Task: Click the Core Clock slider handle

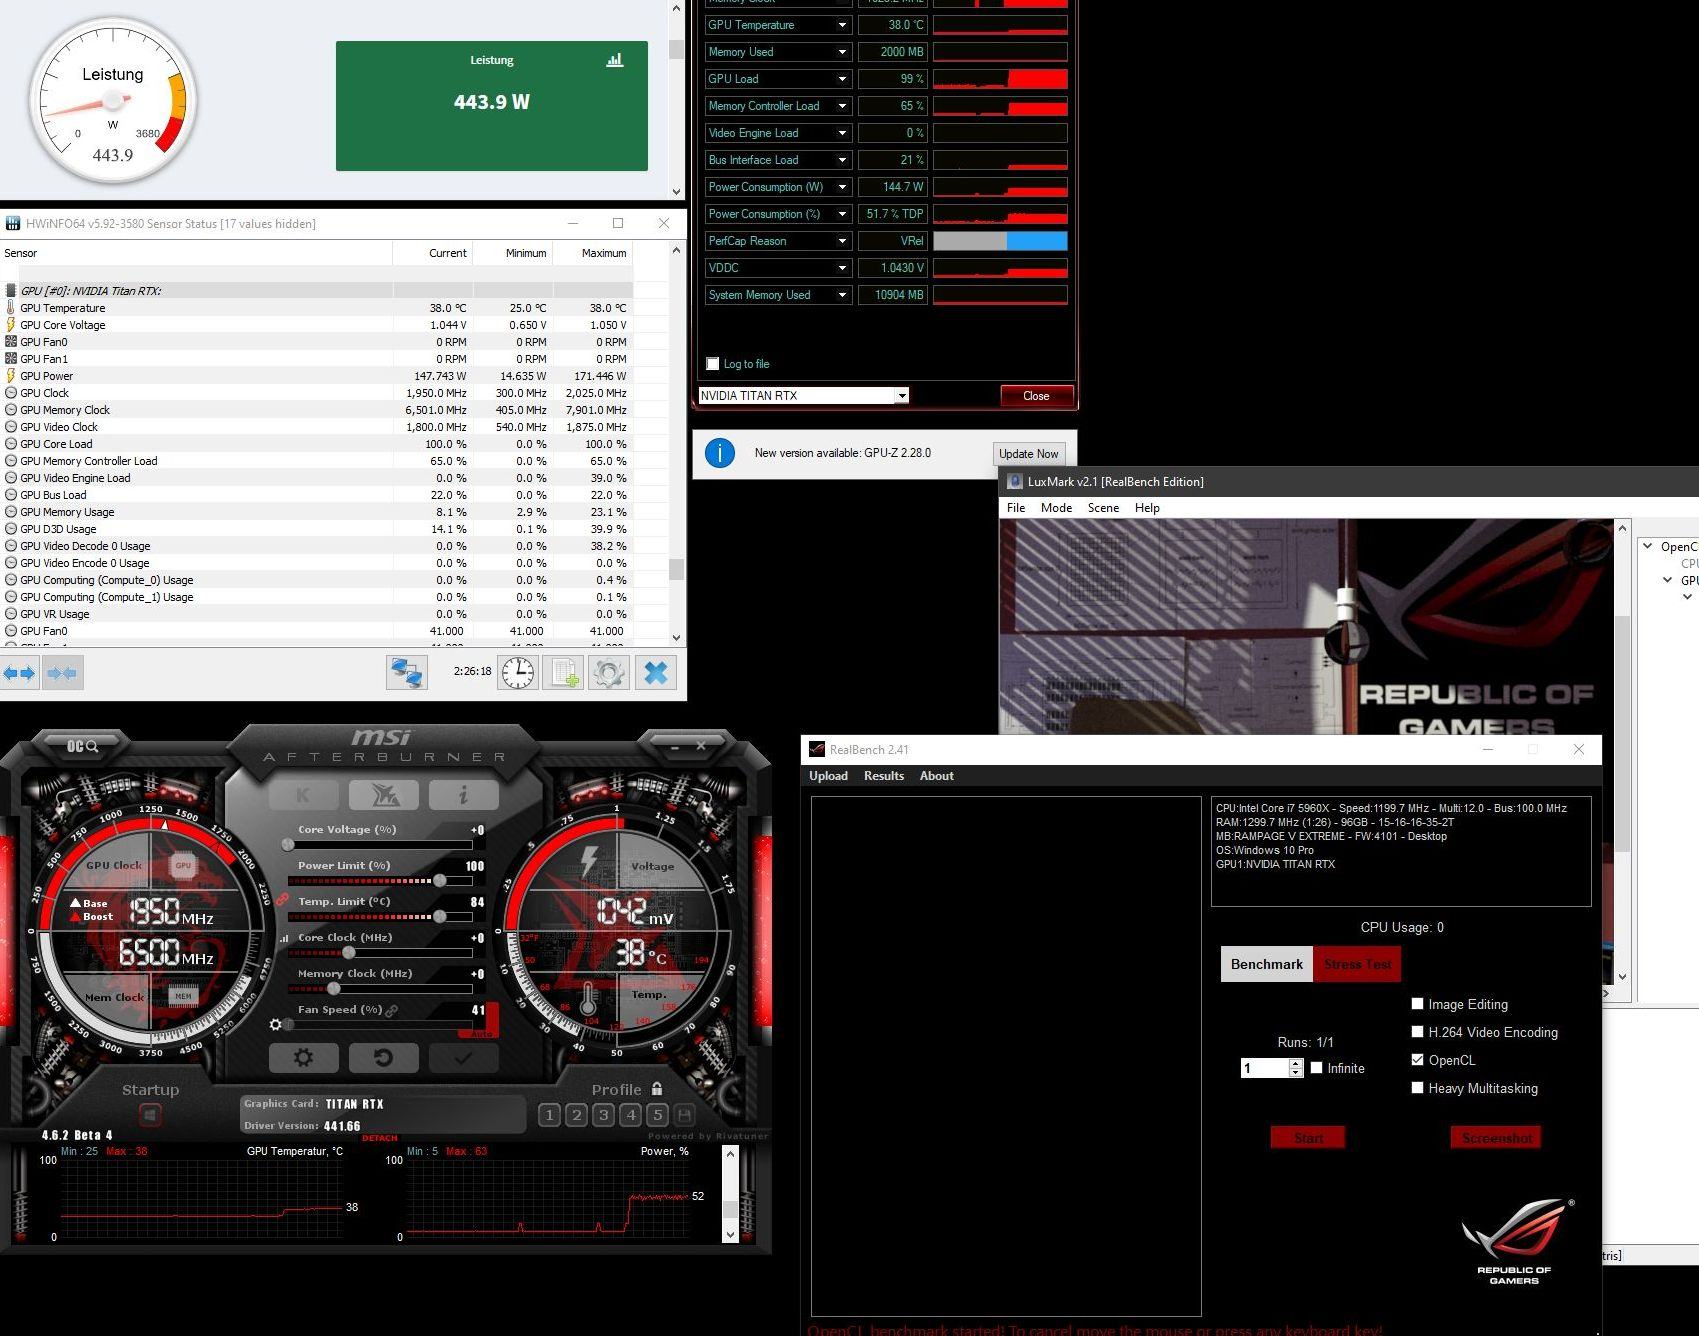Action: point(349,952)
